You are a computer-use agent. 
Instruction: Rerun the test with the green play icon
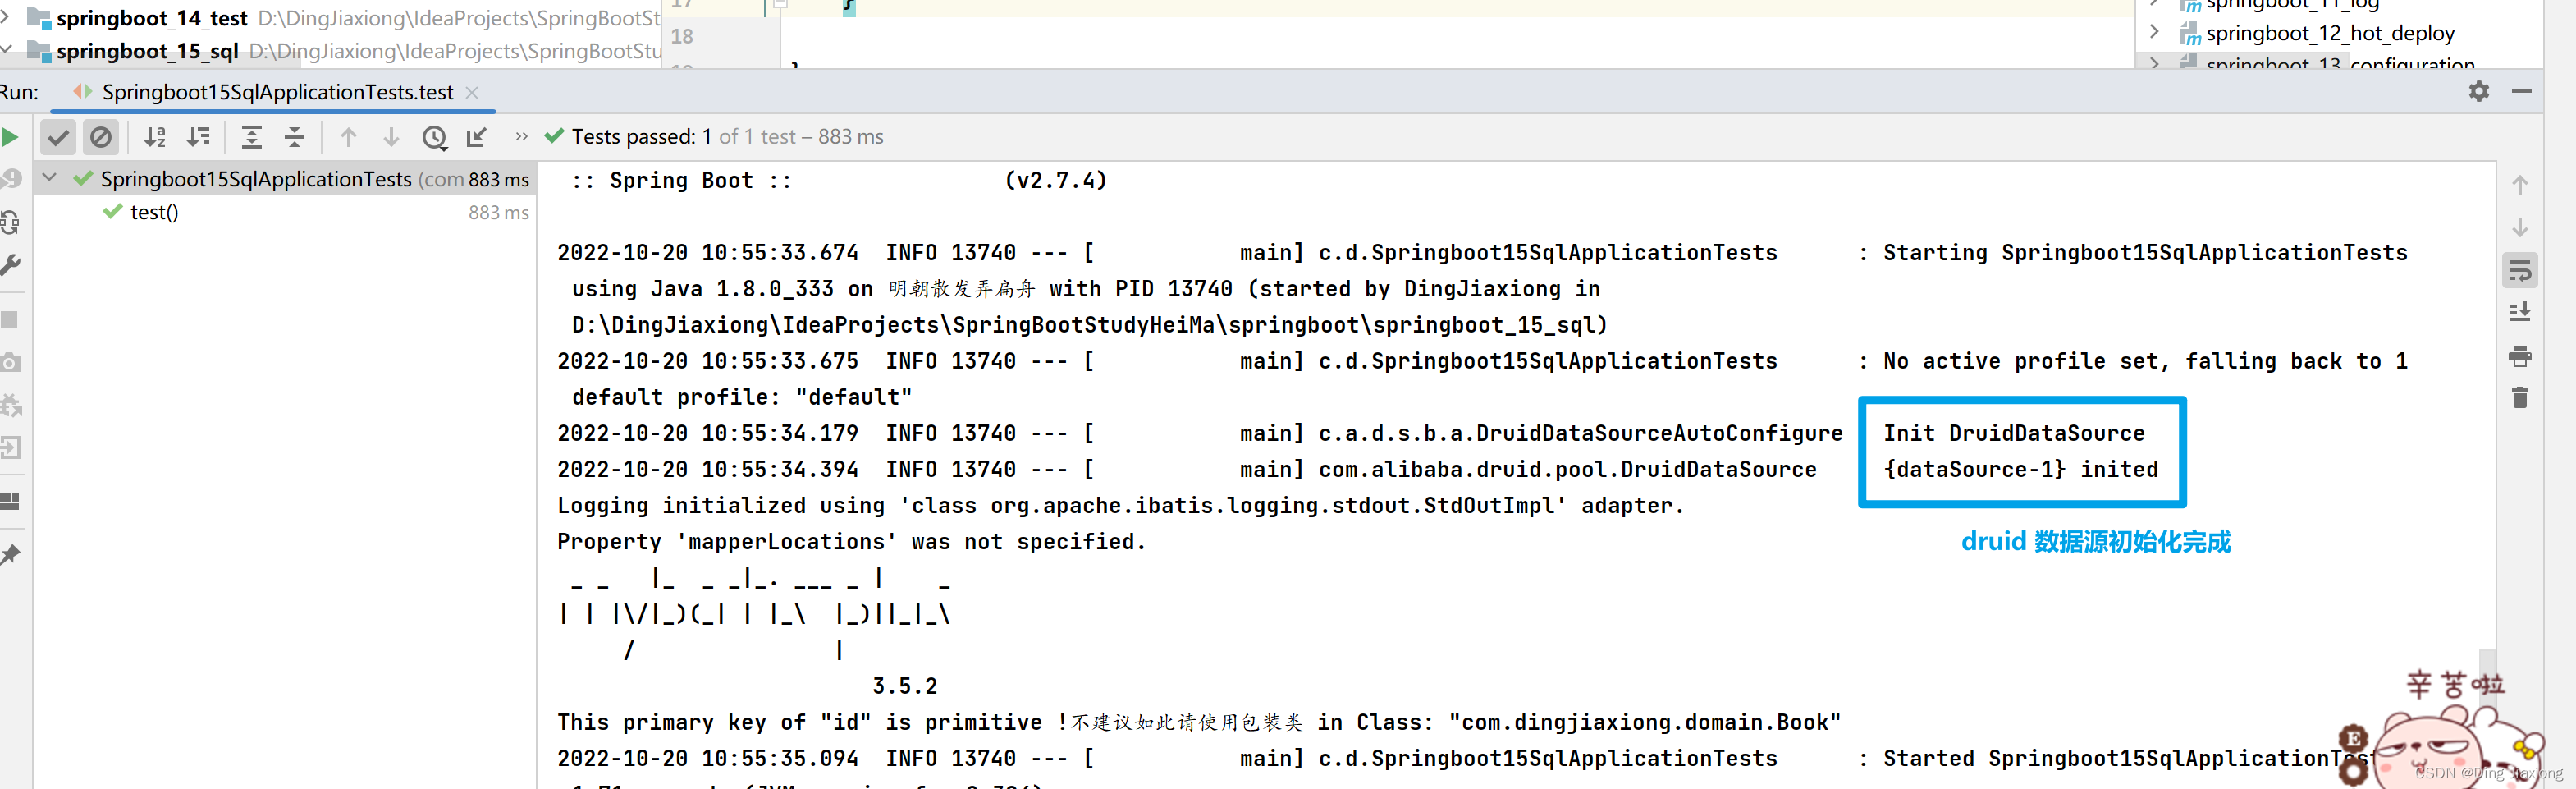[10, 137]
